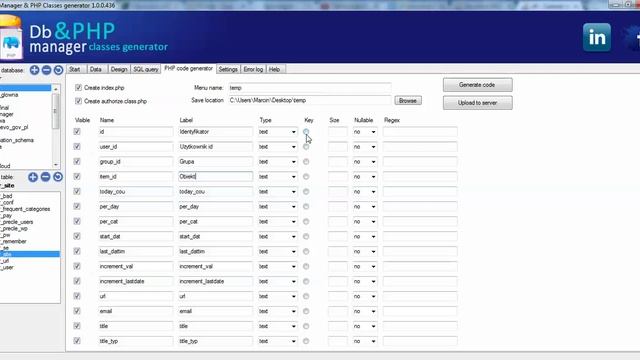Image resolution: width=640 pixels, height=360 pixels.
Task: Select the _precle_users table in list
Action: click(17, 222)
